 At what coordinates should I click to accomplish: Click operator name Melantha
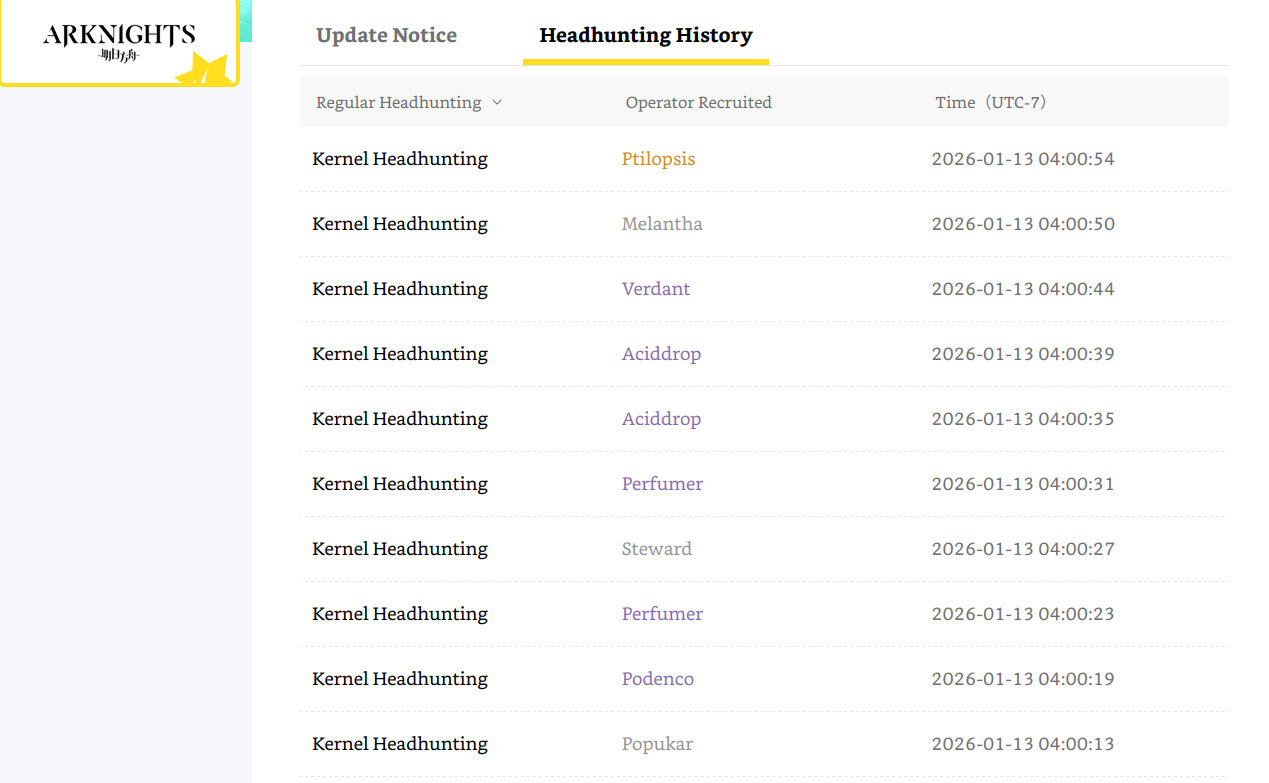pos(662,224)
